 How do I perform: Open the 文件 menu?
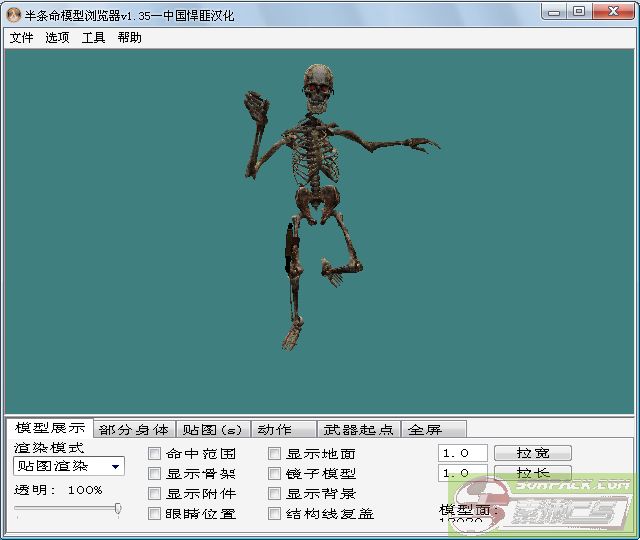click(21, 38)
